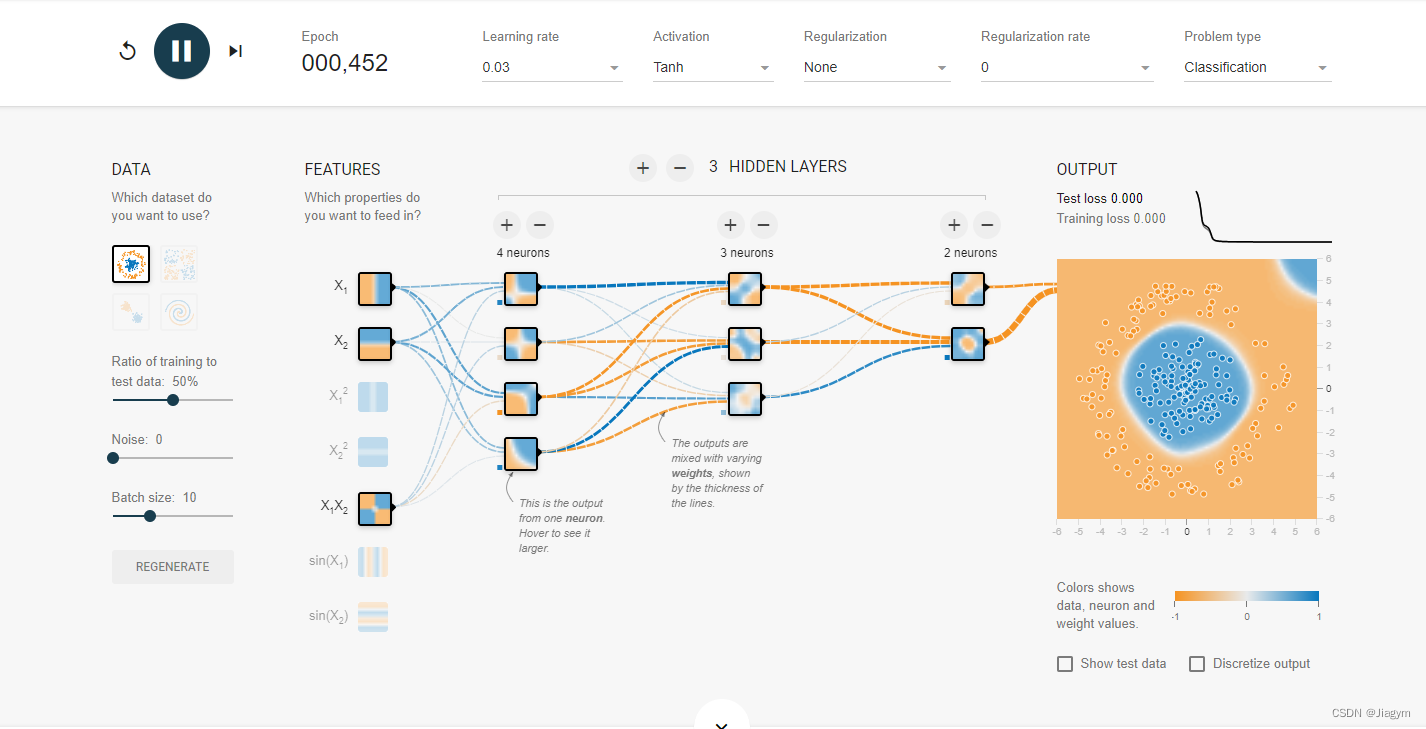The image size is (1426, 729).
Task: Click first neuron in the 3-neuron layer
Action: (x=745, y=289)
